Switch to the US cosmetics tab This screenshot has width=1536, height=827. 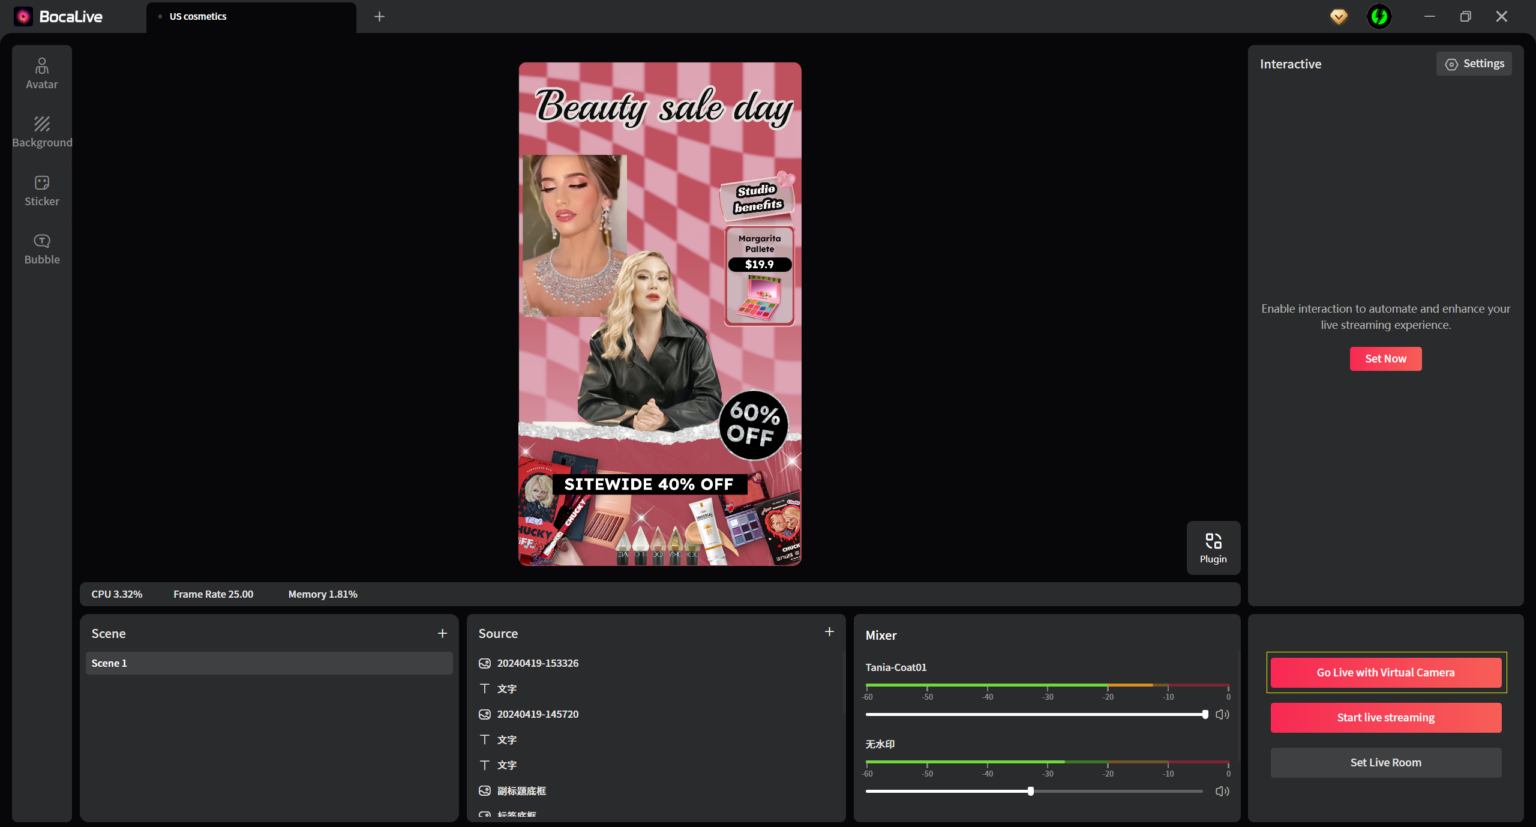point(197,16)
